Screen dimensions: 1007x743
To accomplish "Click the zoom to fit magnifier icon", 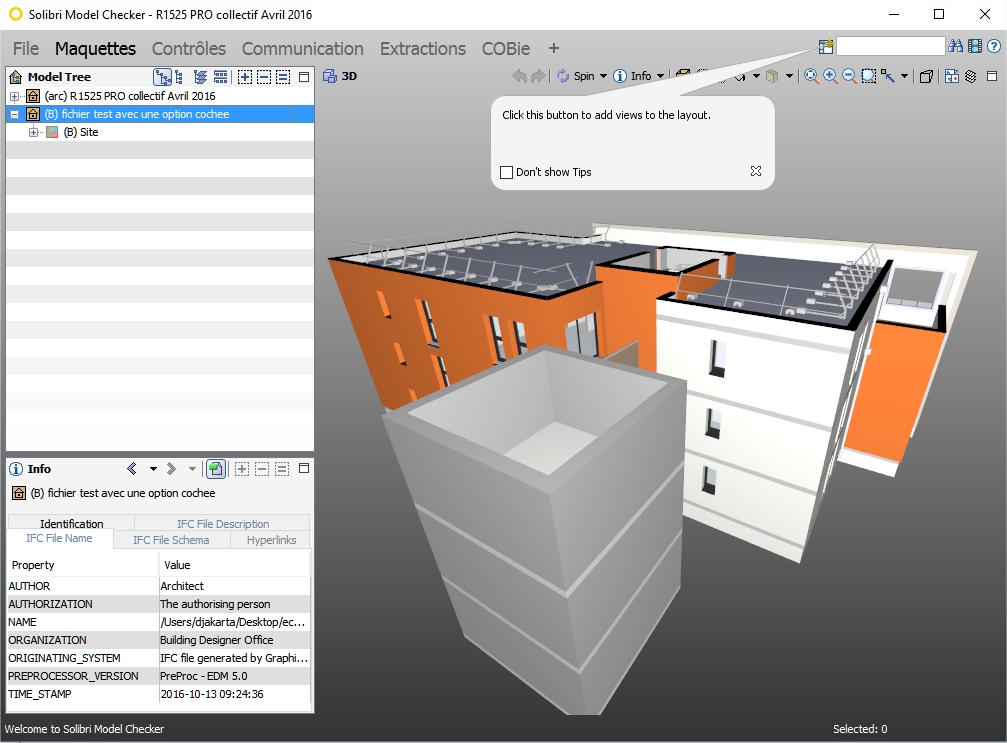I will pos(811,76).
